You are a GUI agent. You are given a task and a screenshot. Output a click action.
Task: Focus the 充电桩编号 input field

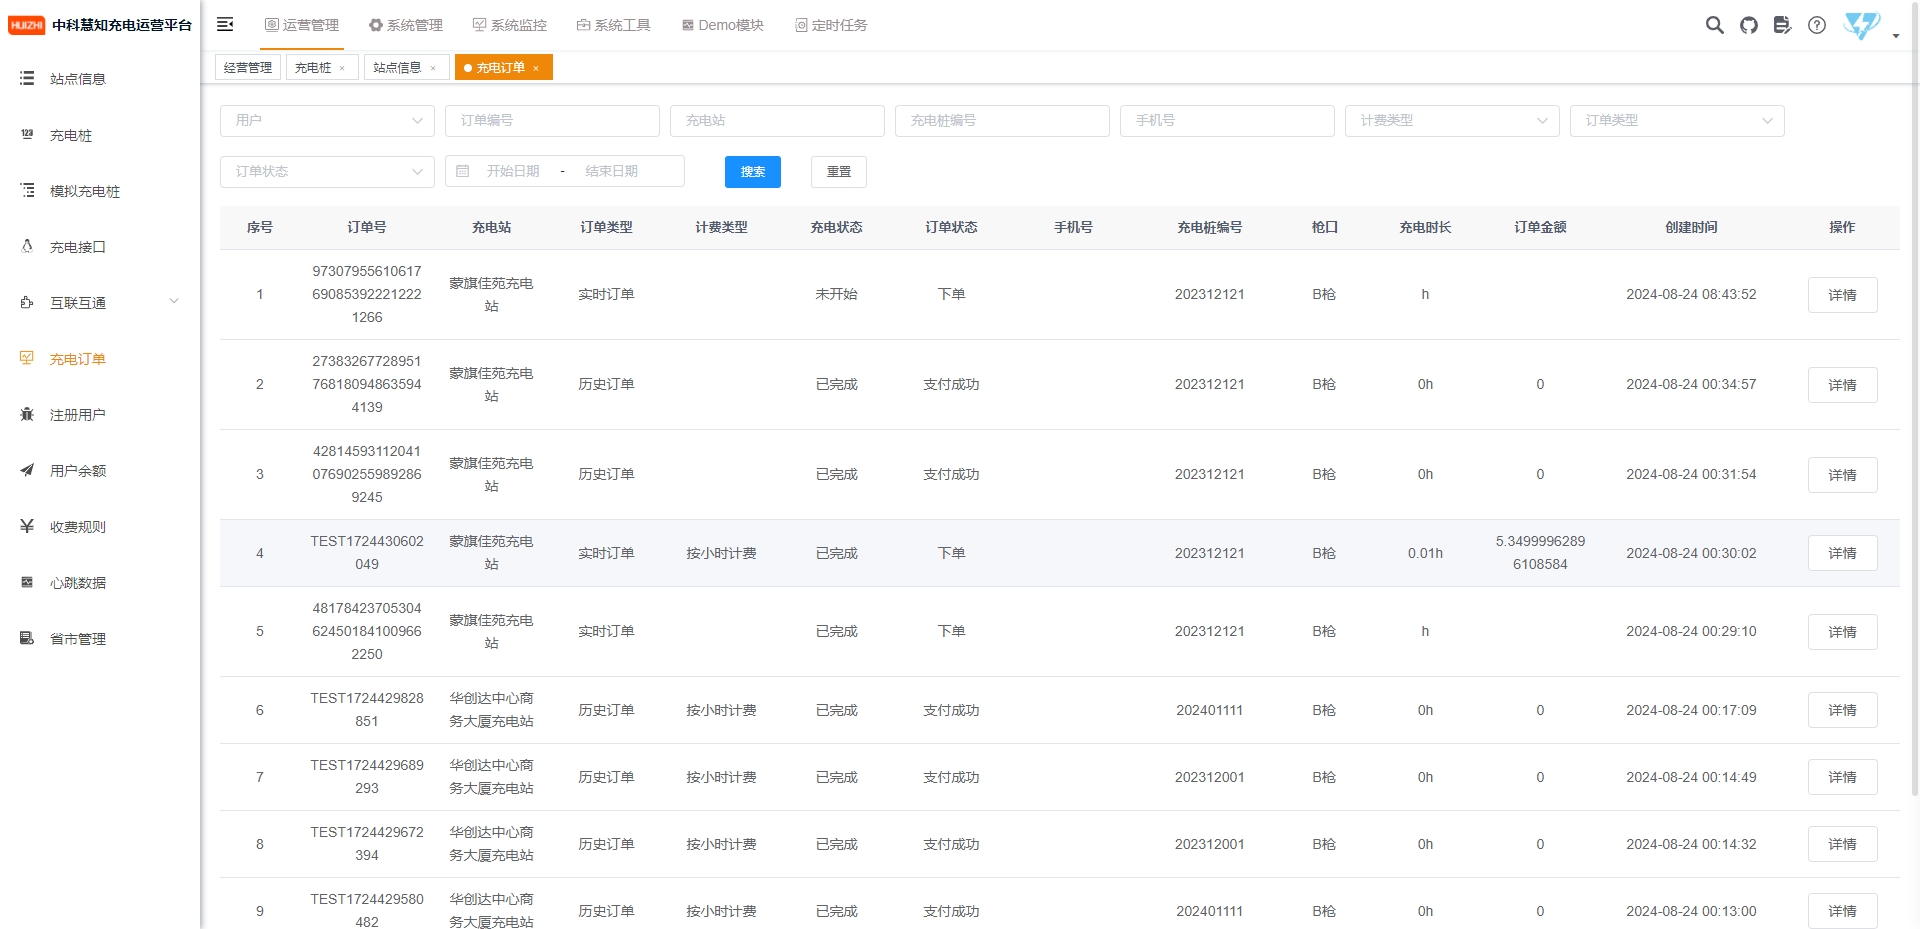(x=1002, y=120)
